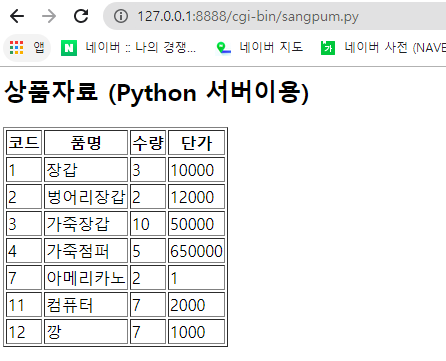This screenshot has height=361, width=446.
Task: Click the price cell 12000
Action: click(196, 197)
